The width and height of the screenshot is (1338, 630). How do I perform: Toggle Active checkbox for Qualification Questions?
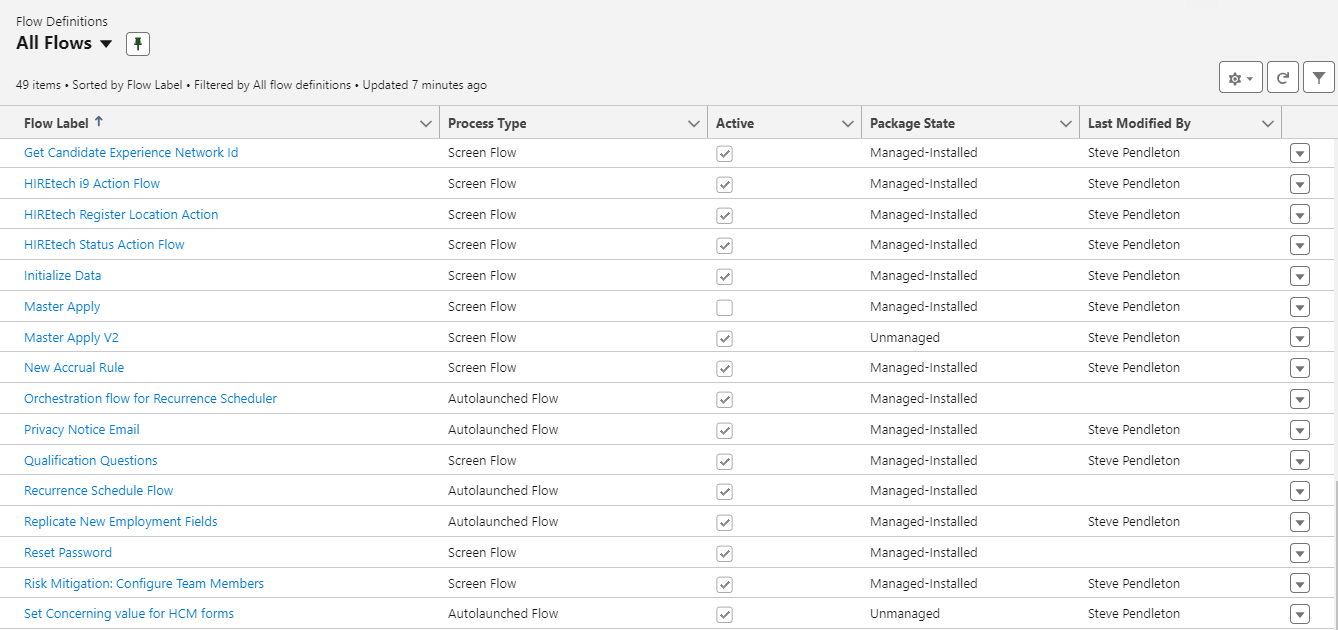(725, 461)
